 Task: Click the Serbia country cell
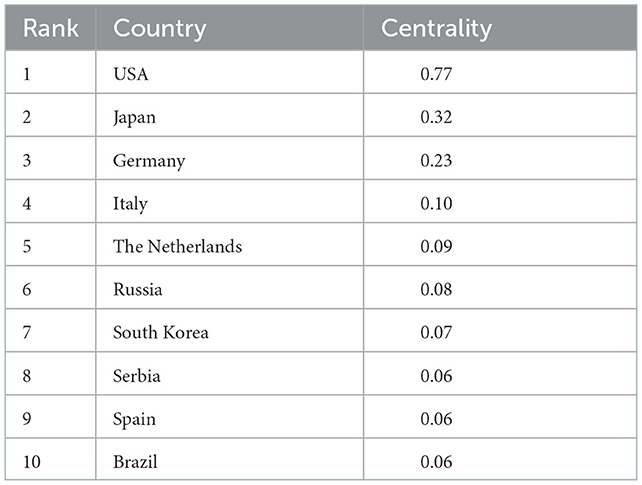coord(136,376)
